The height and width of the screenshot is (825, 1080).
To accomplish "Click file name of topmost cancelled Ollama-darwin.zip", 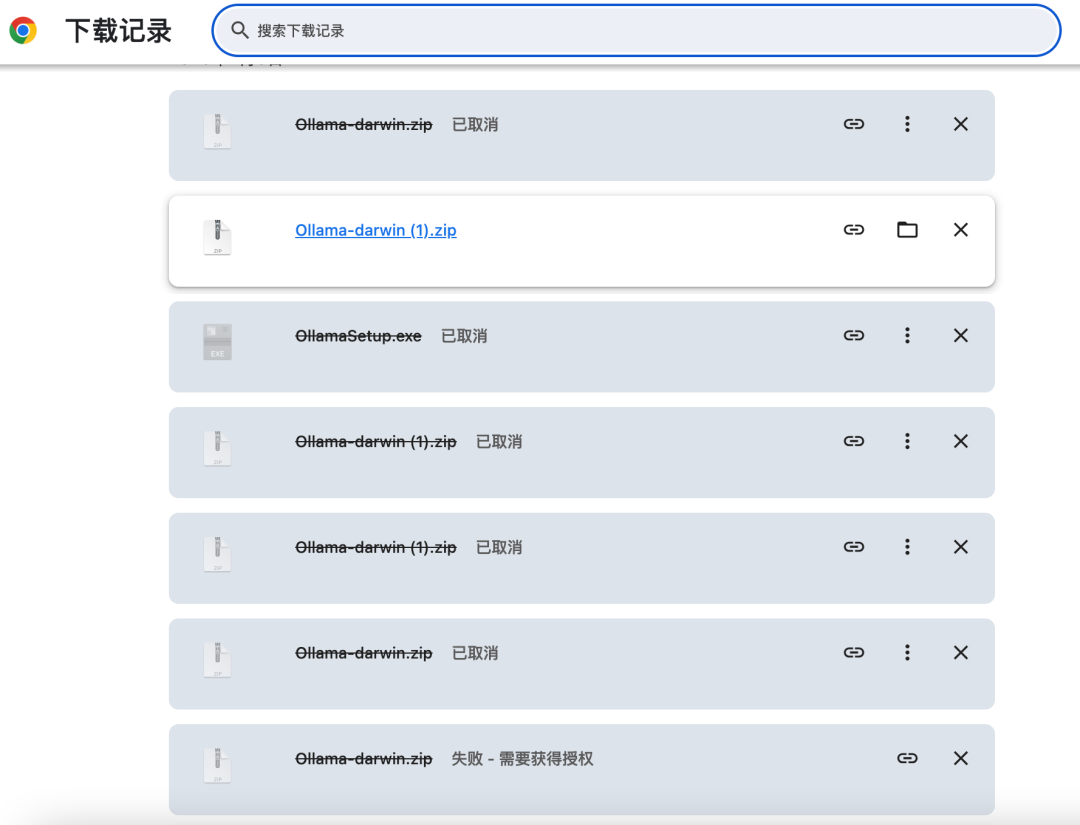I will click(x=364, y=125).
